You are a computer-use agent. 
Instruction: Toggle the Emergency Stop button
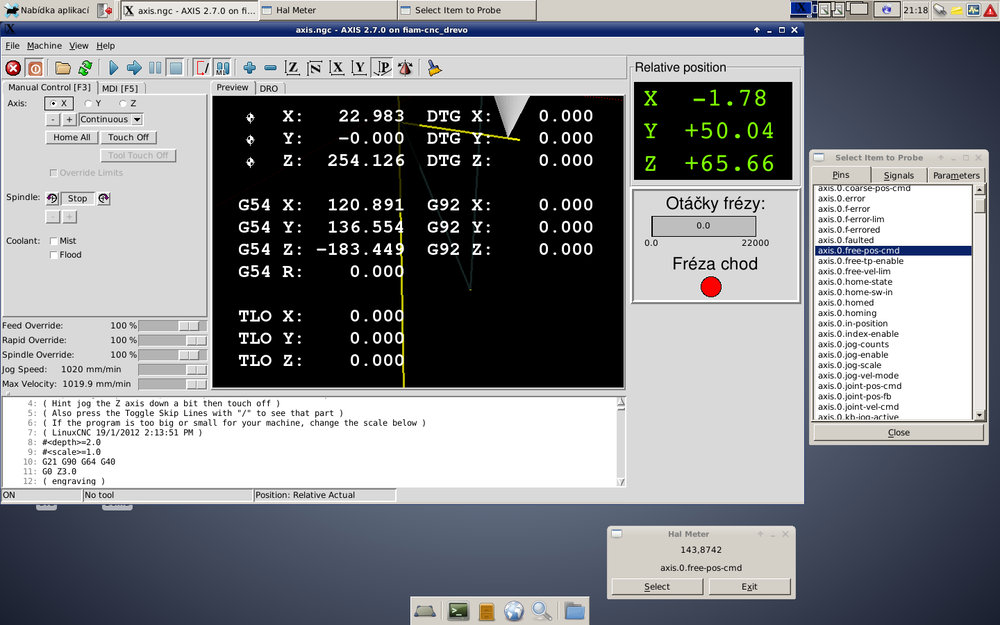13,68
